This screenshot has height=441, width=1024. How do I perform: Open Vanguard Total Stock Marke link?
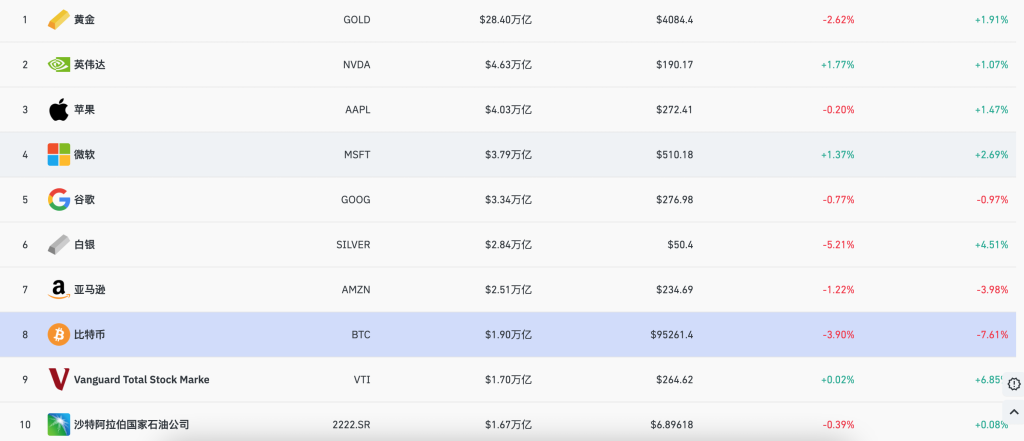click(141, 380)
